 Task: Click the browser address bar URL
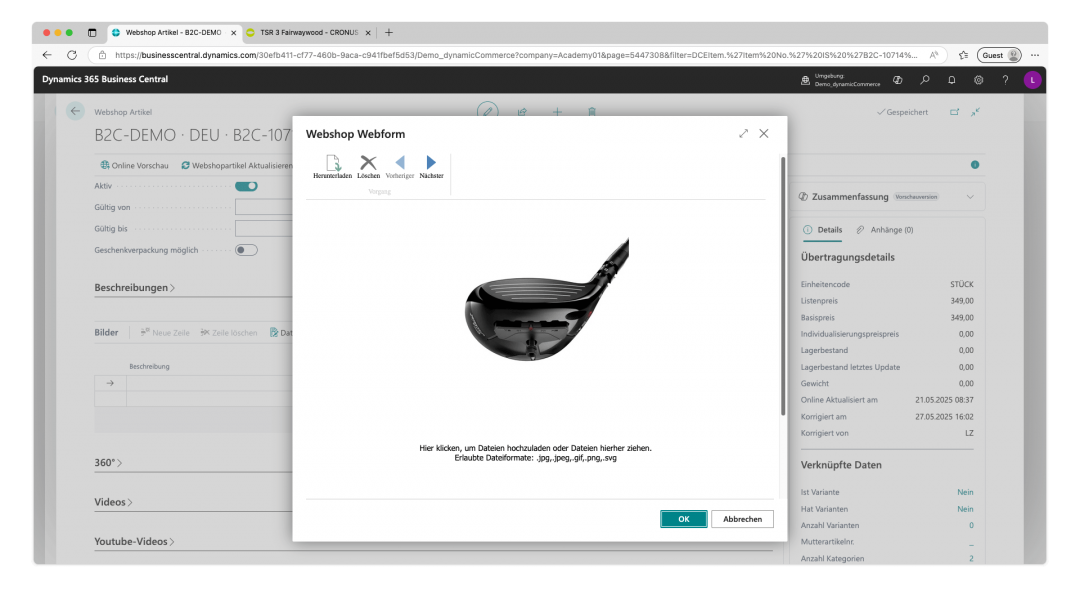click(516, 55)
